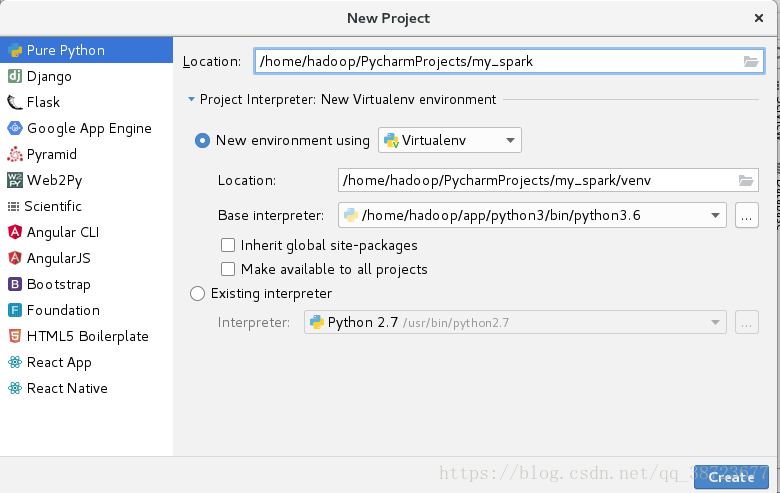
Task: Click the Flask icon in the project list
Action: 15,102
